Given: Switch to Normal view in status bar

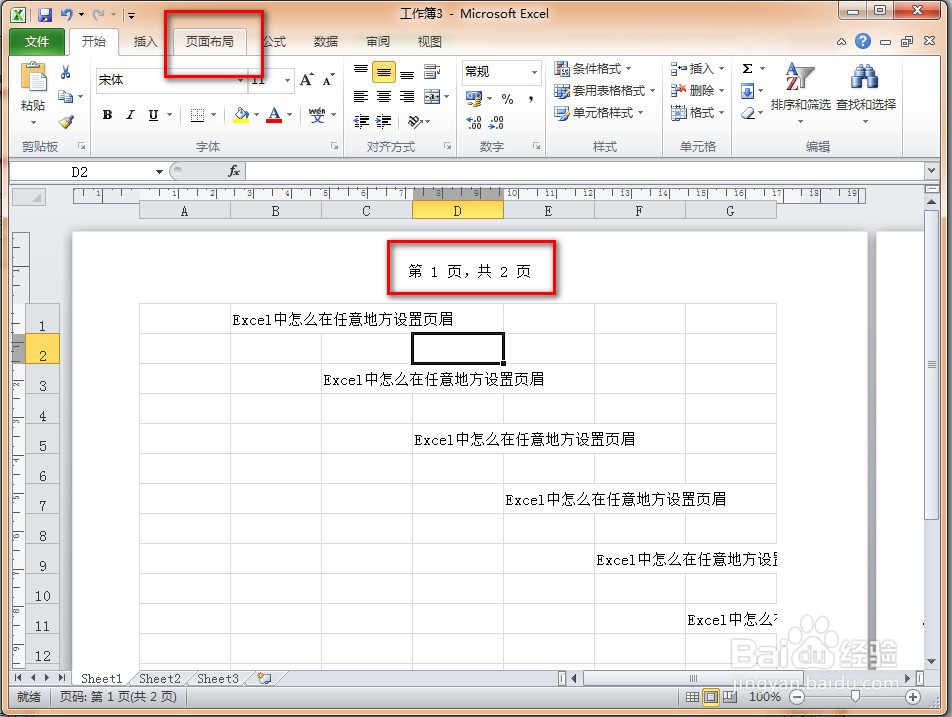Looking at the screenshot, I should click(x=692, y=697).
